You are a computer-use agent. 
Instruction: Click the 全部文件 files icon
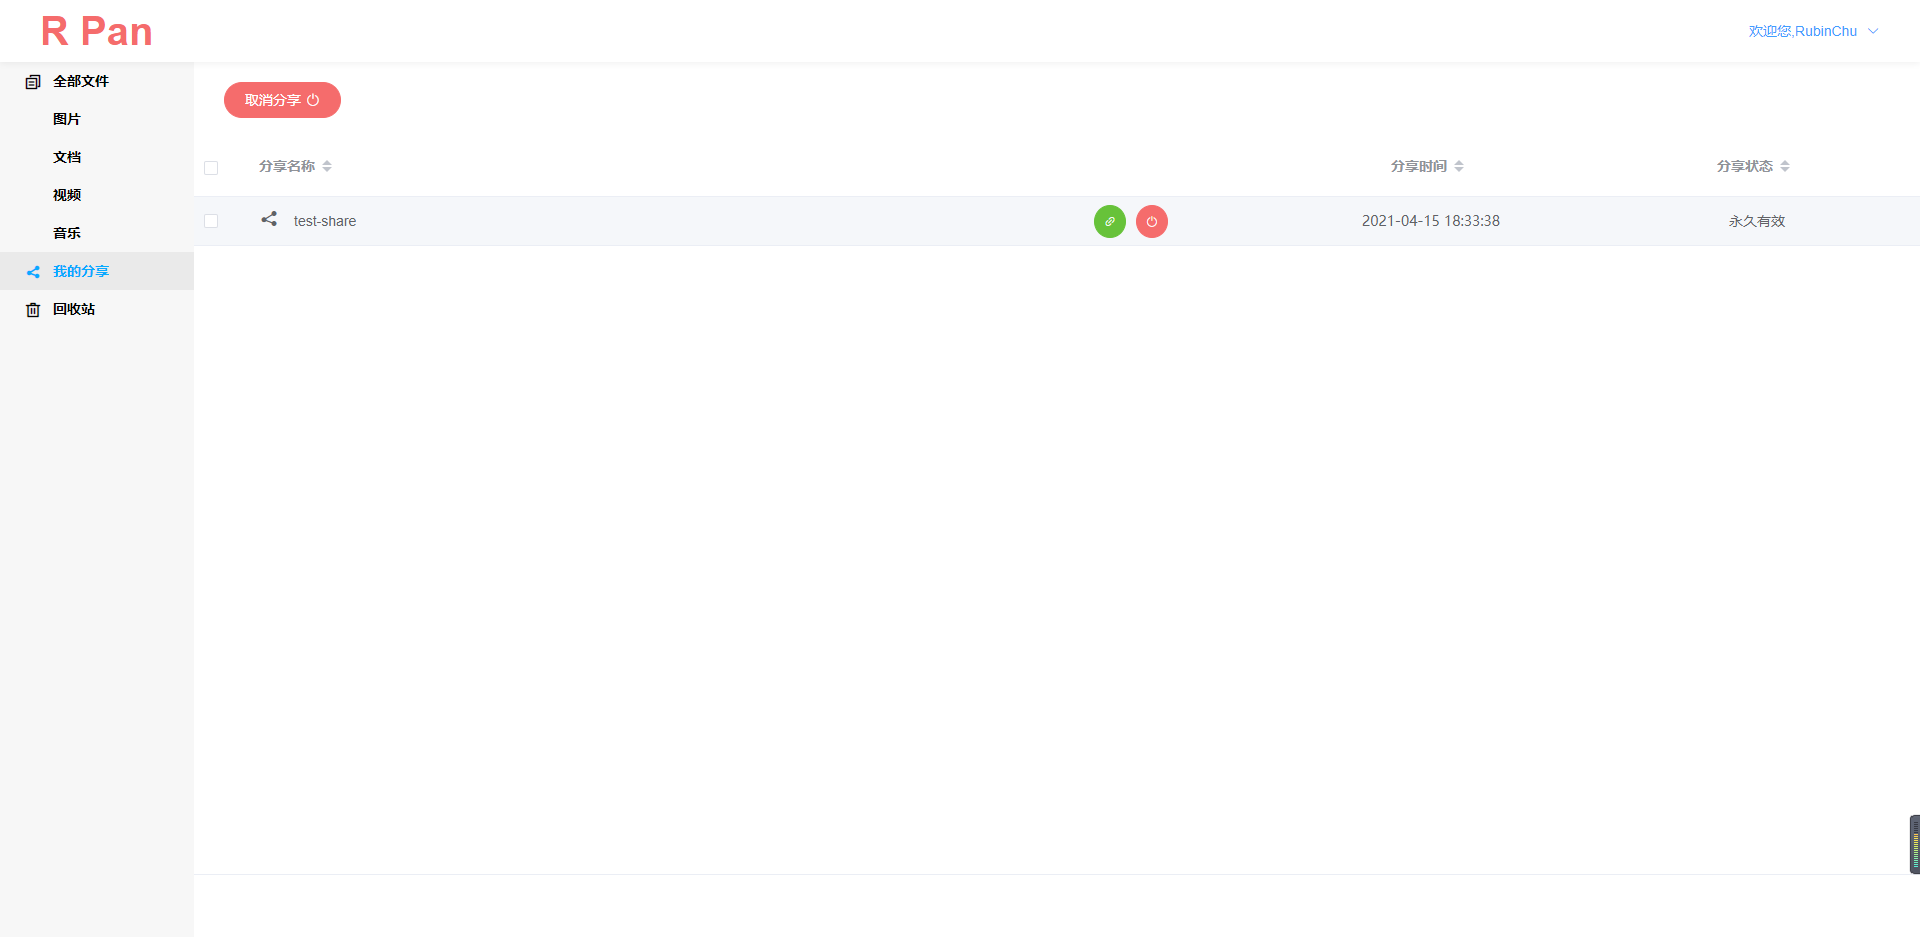click(x=33, y=82)
